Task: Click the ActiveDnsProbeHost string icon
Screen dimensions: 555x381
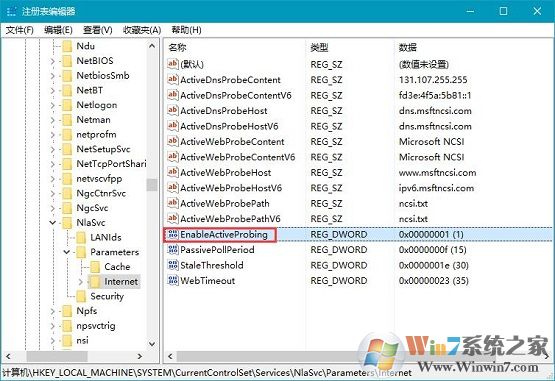Action: pyautogui.click(x=173, y=110)
